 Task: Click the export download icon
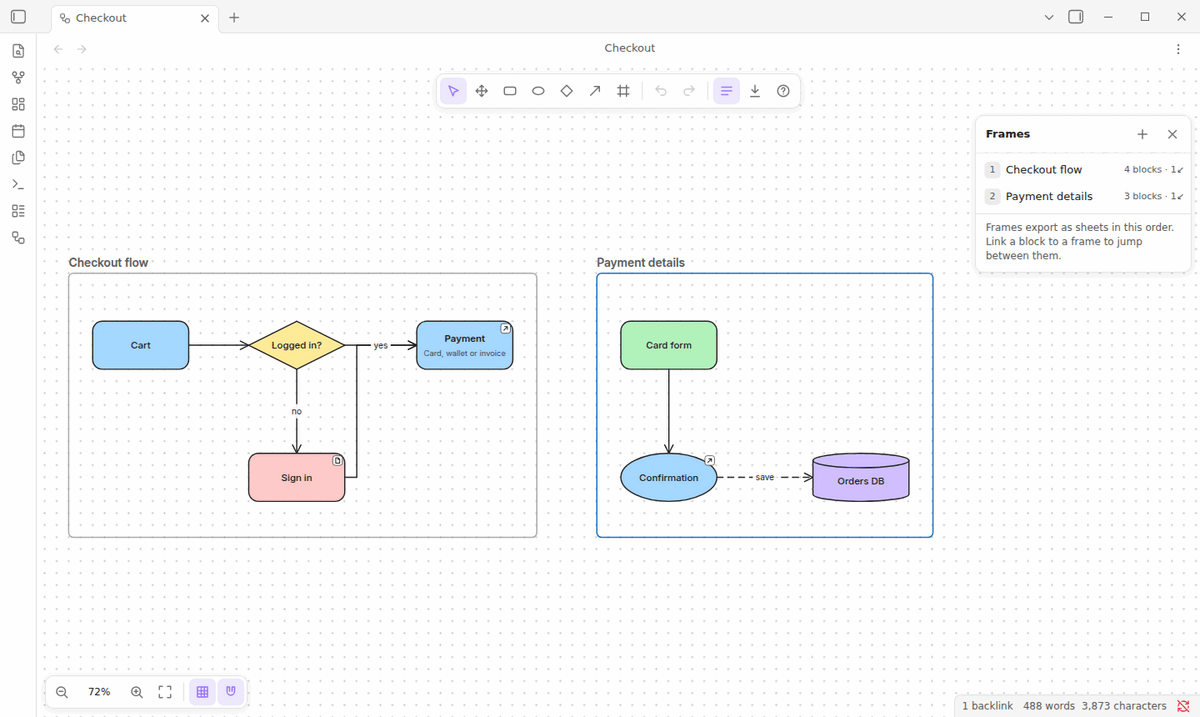755,91
